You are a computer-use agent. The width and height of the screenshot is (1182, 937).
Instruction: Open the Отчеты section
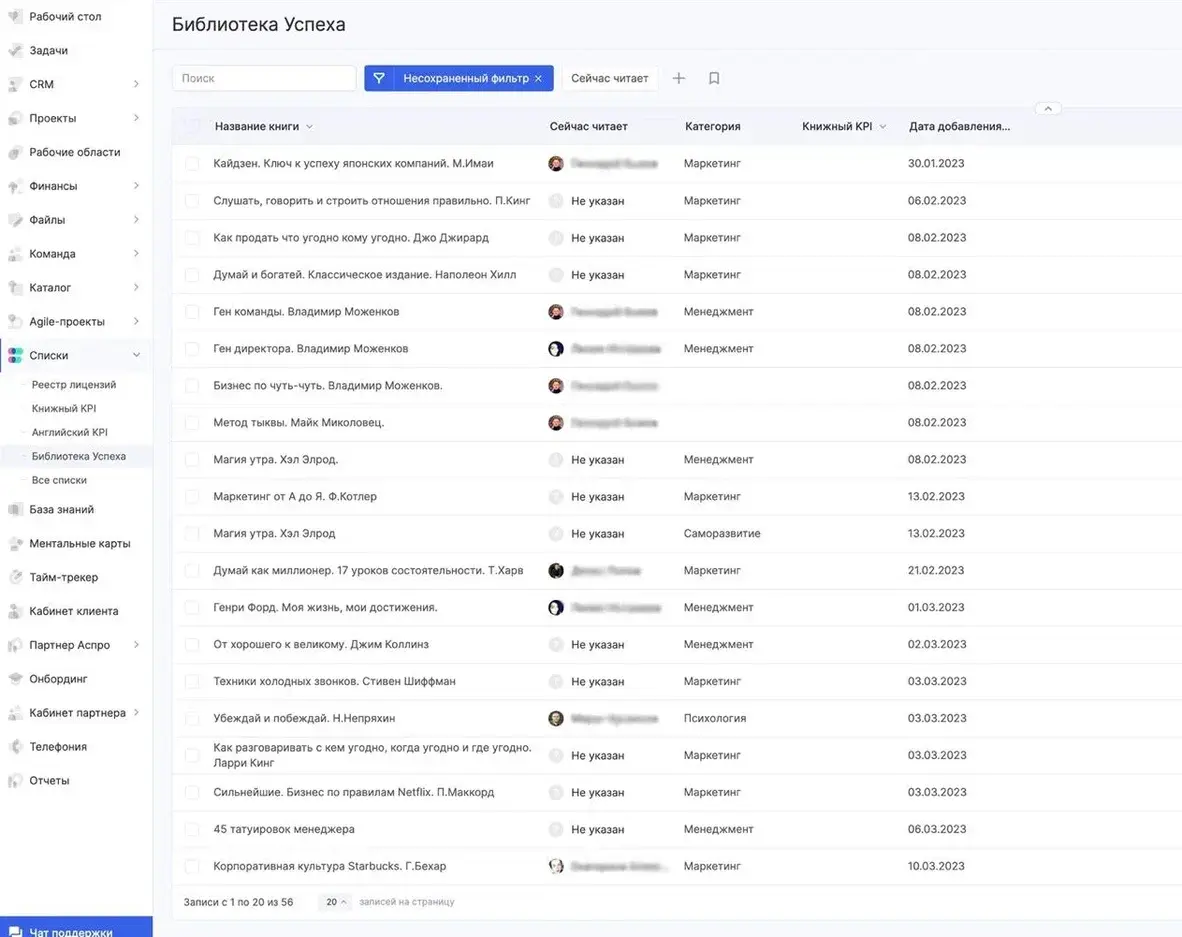tap(49, 781)
